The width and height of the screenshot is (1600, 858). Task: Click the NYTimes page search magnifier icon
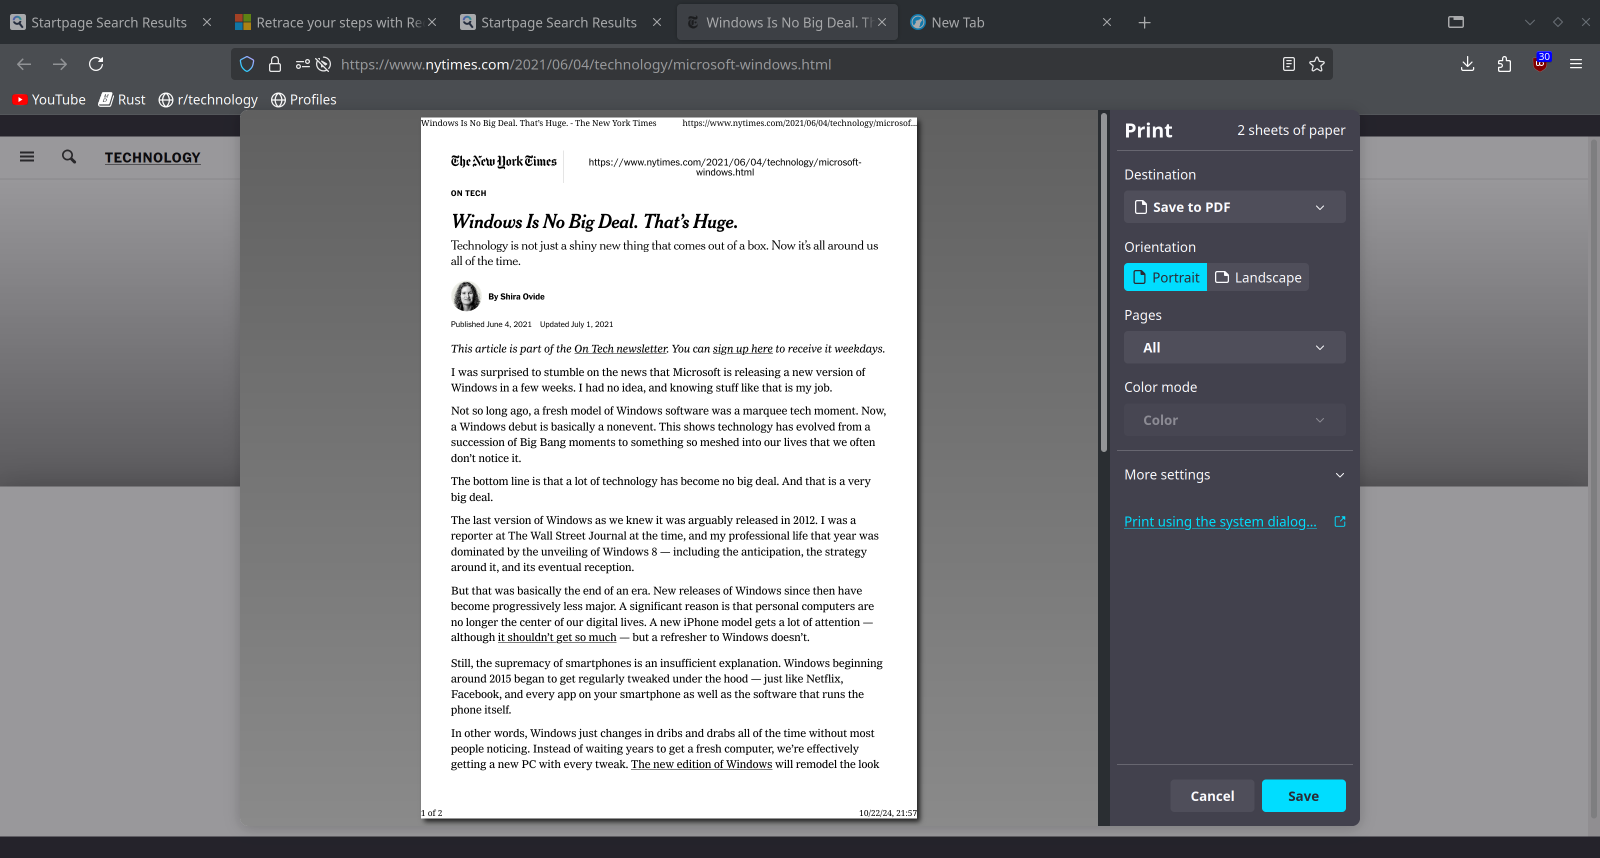click(69, 156)
